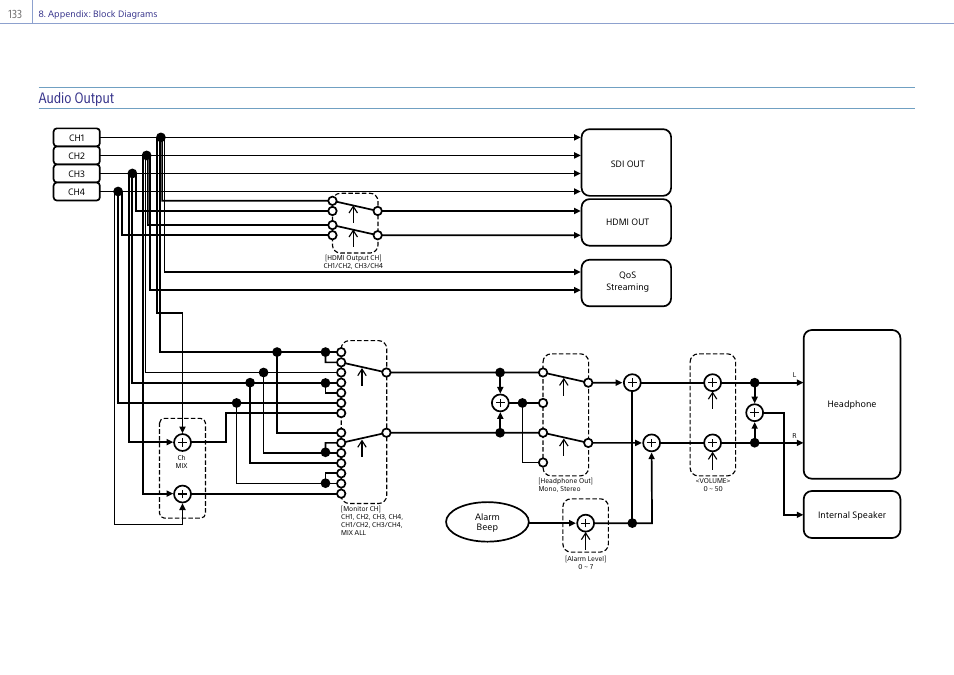Click the lower Monitor CH switch output terminal
The image size is (954, 675).
386,433
